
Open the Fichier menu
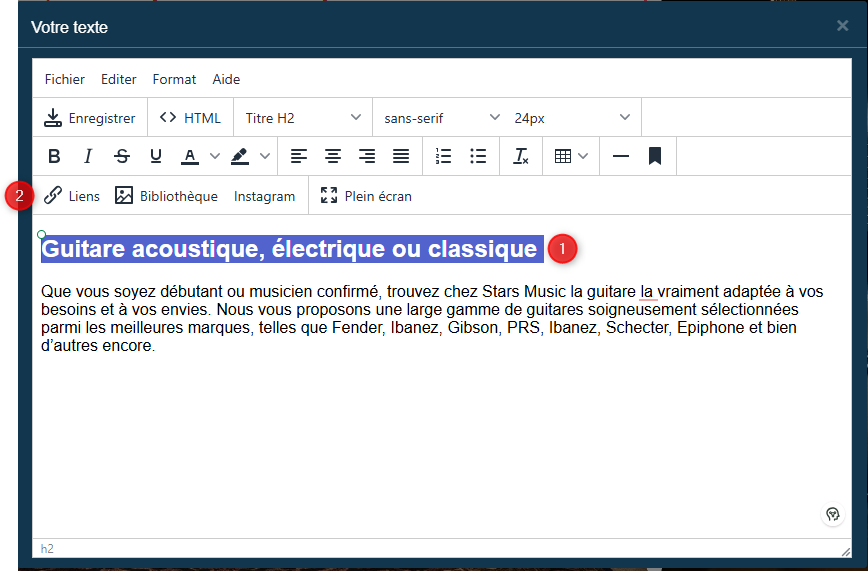pos(65,79)
